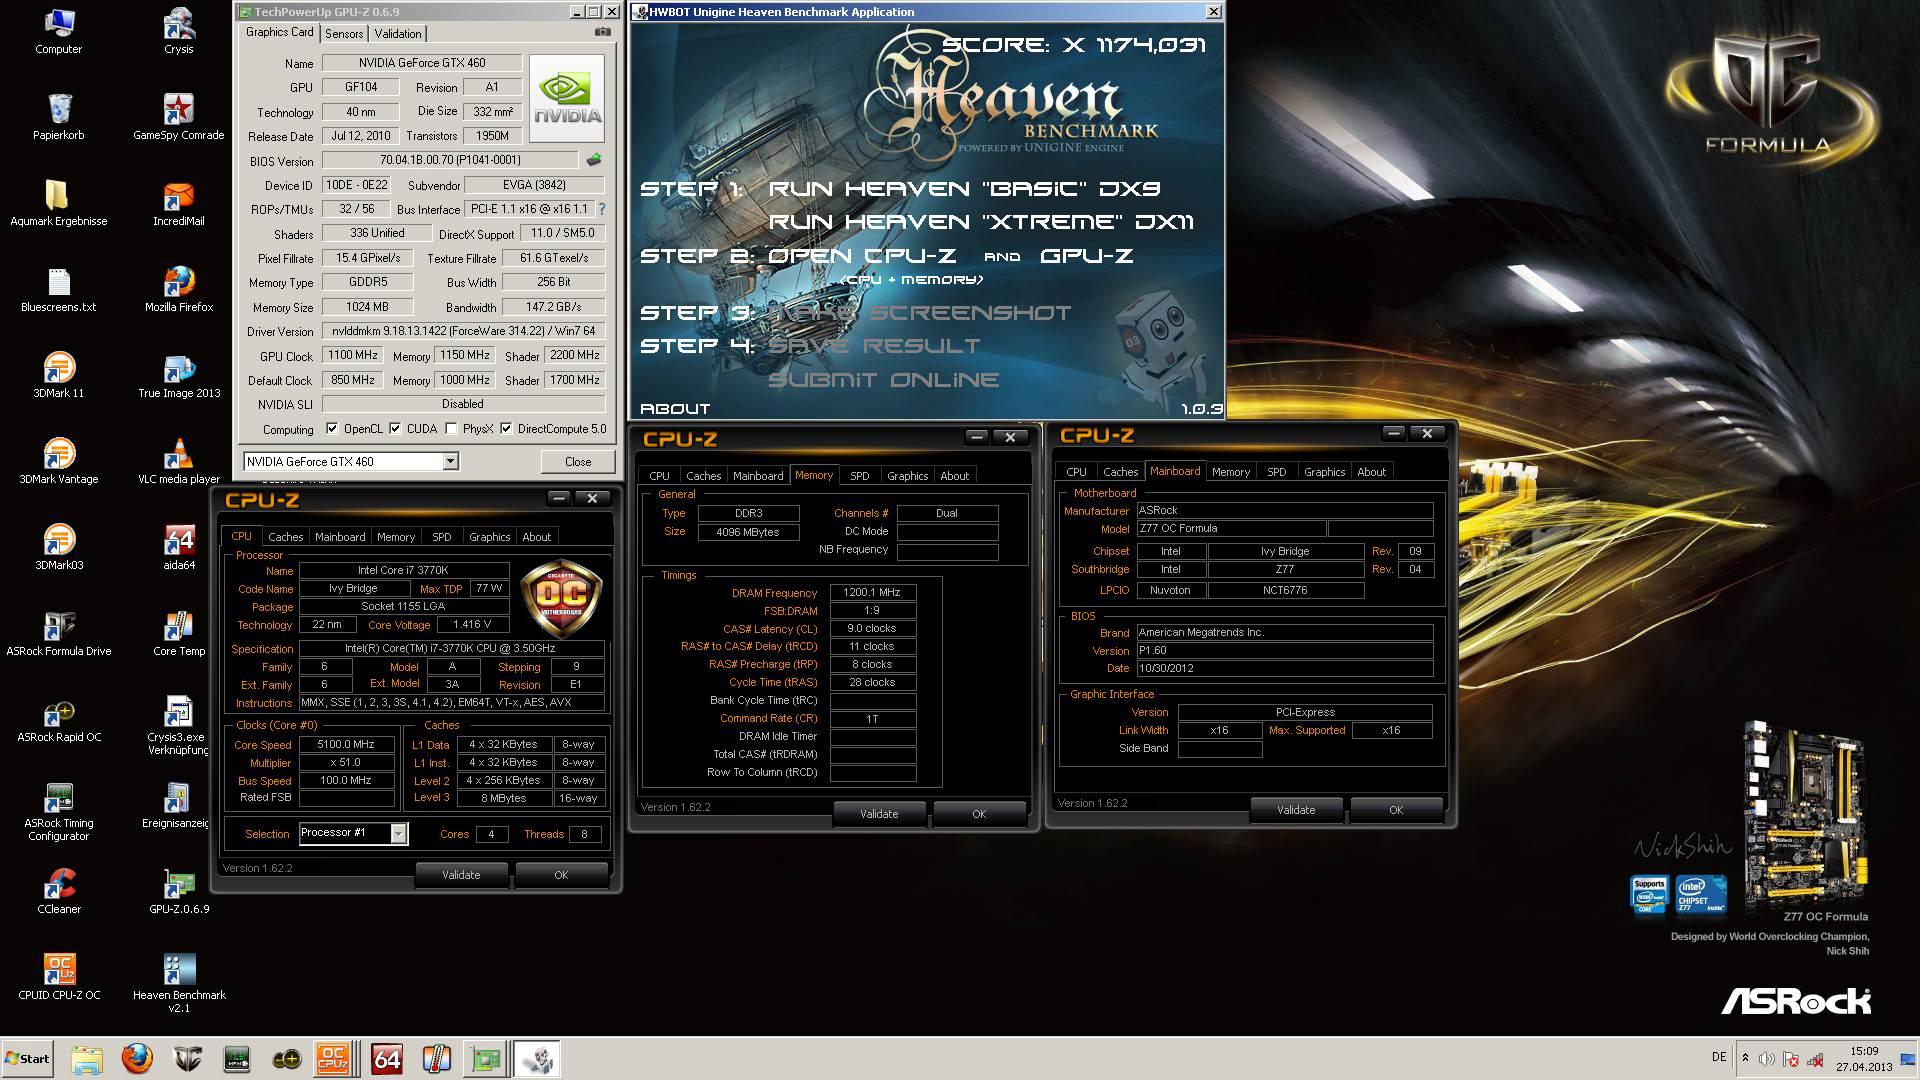The width and height of the screenshot is (1920, 1080).
Task: Launch CCleaner desktop shortcut
Action: (59, 891)
